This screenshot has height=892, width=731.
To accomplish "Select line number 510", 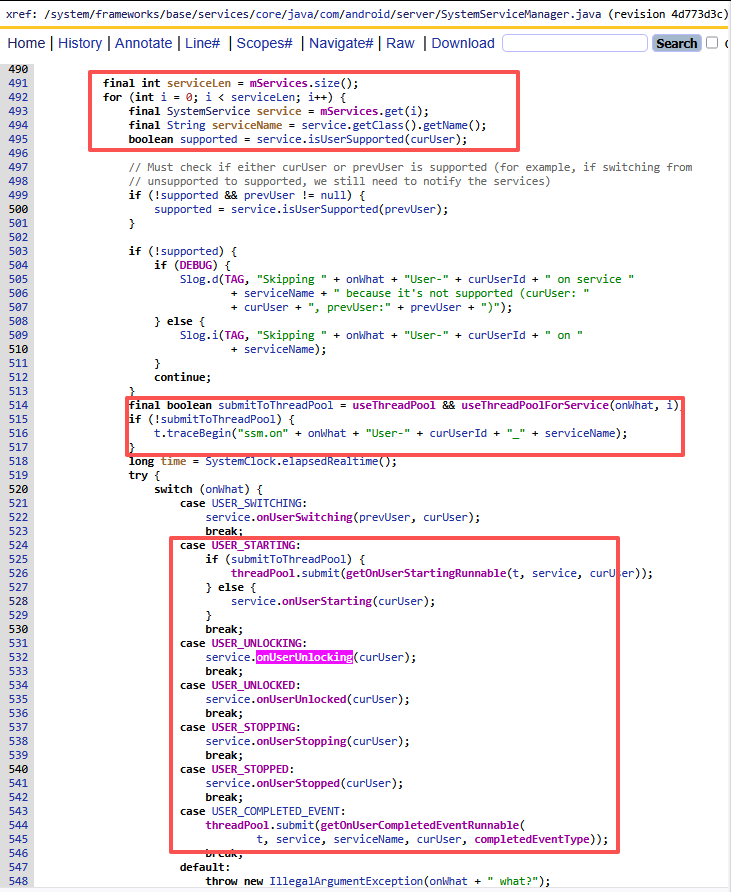I will coord(18,349).
